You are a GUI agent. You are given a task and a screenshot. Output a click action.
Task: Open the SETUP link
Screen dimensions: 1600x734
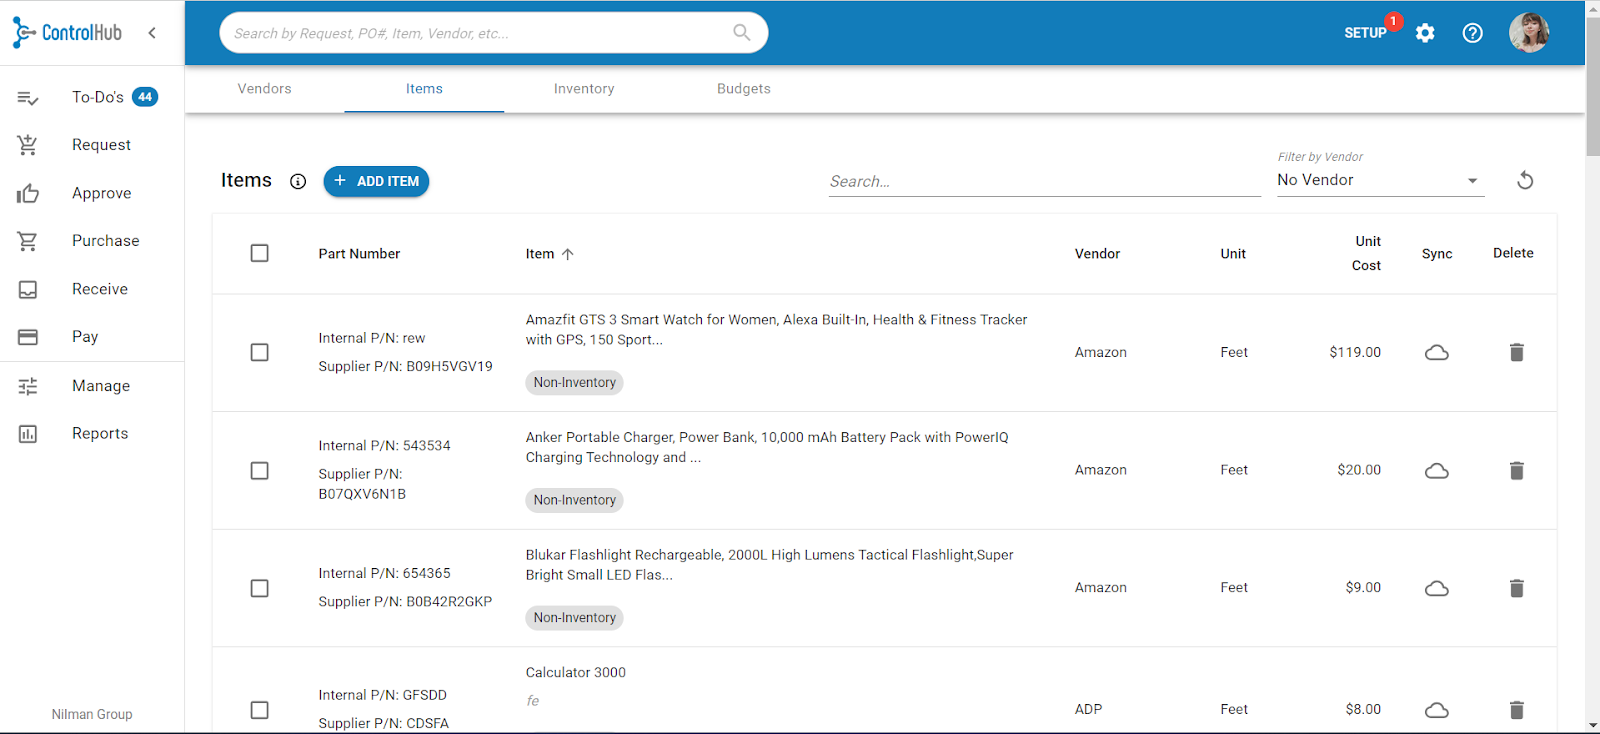1365,33
